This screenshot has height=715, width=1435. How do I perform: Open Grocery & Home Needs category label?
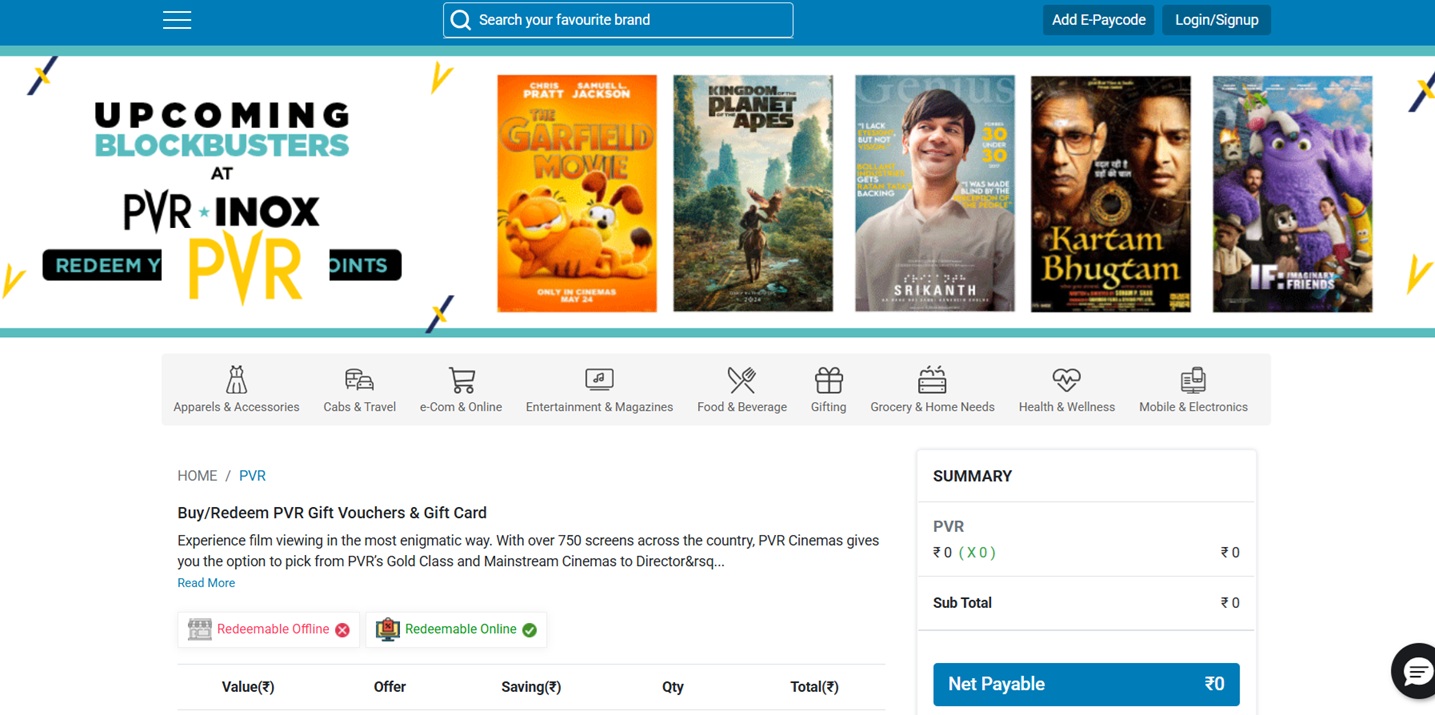pyautogui.click(x=932, y=407)
